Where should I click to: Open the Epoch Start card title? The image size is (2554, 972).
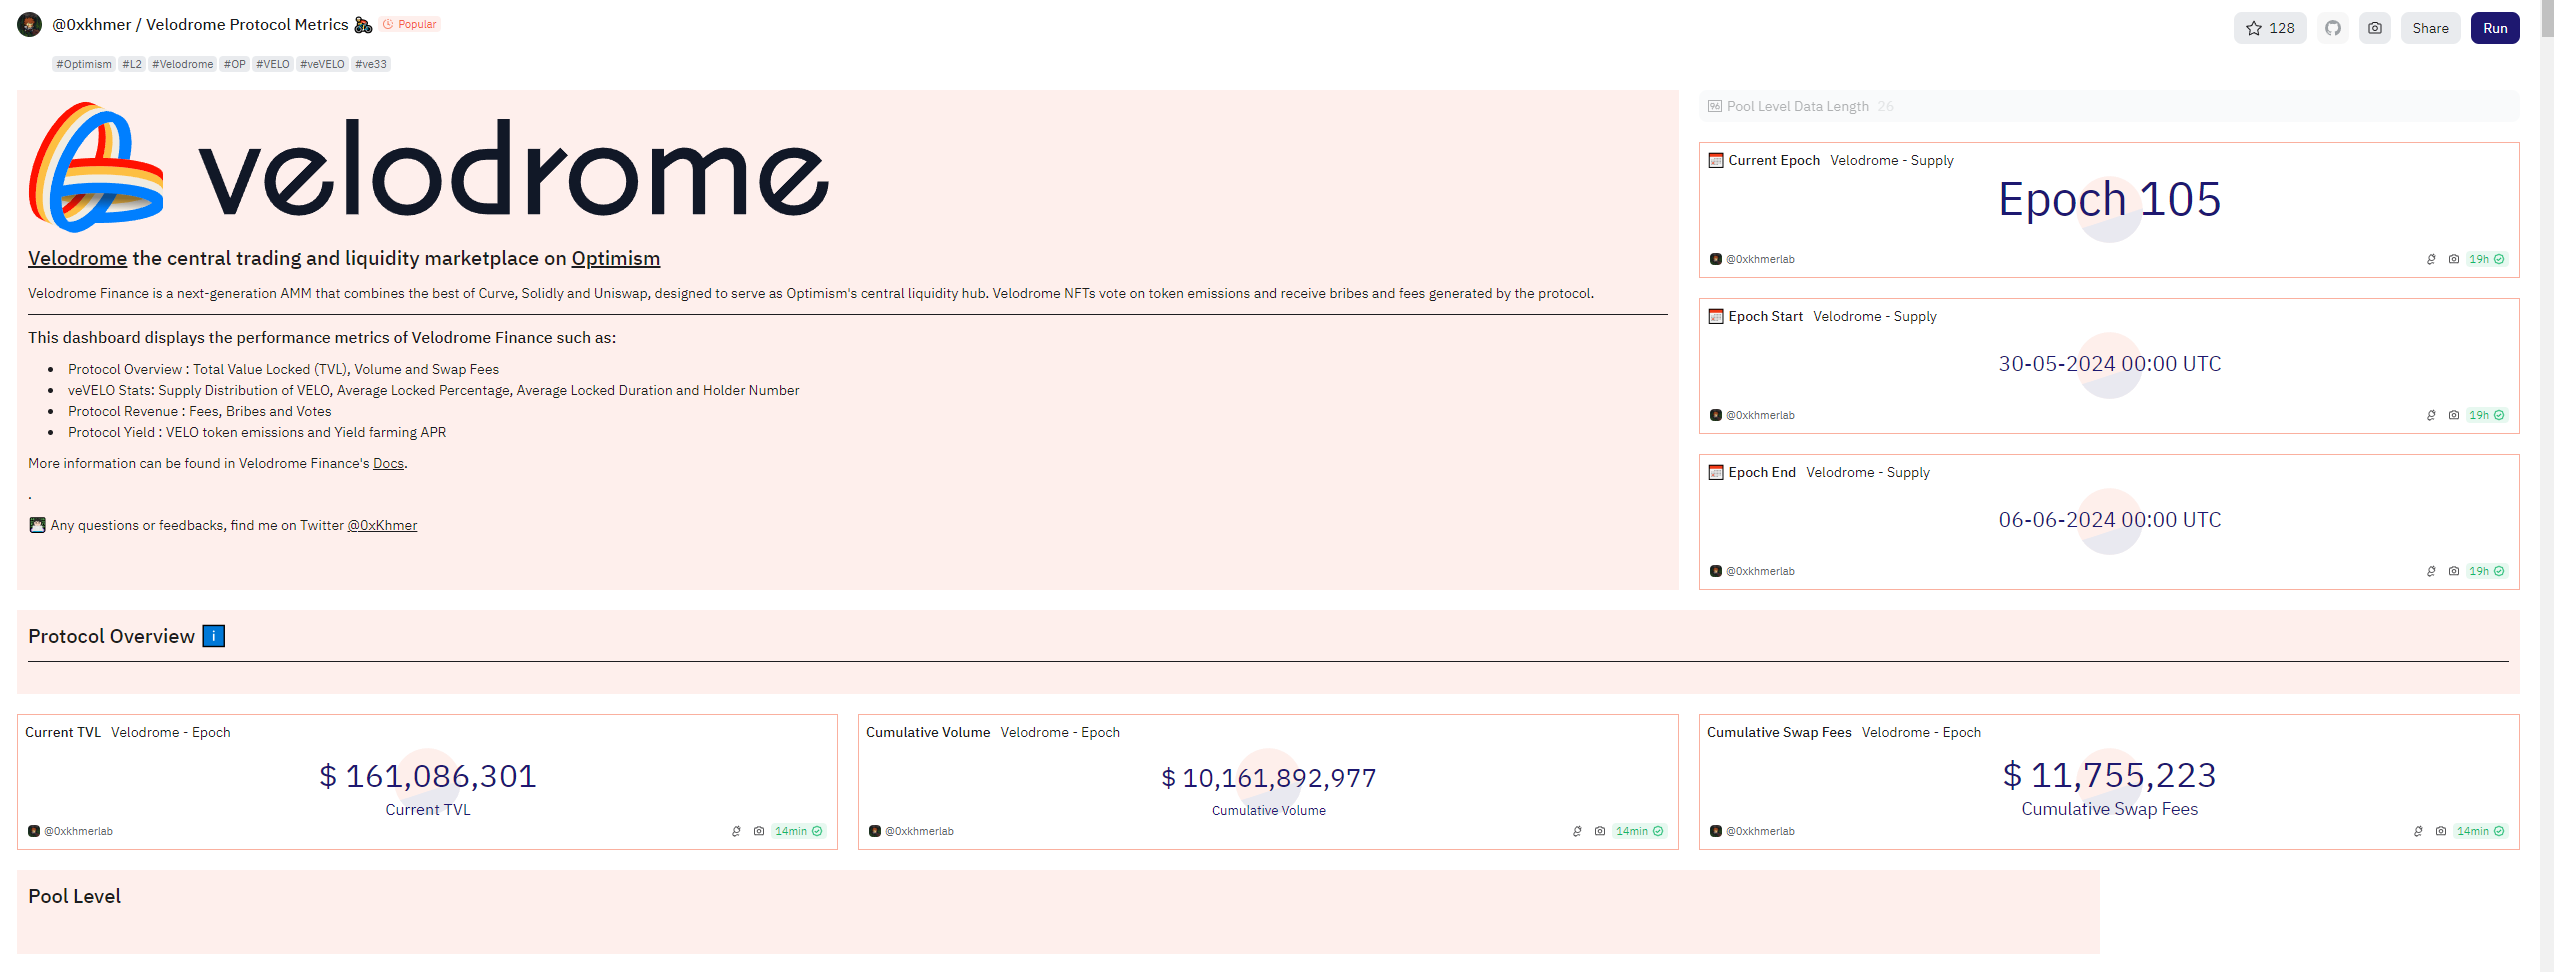(x=1765, y=316)
